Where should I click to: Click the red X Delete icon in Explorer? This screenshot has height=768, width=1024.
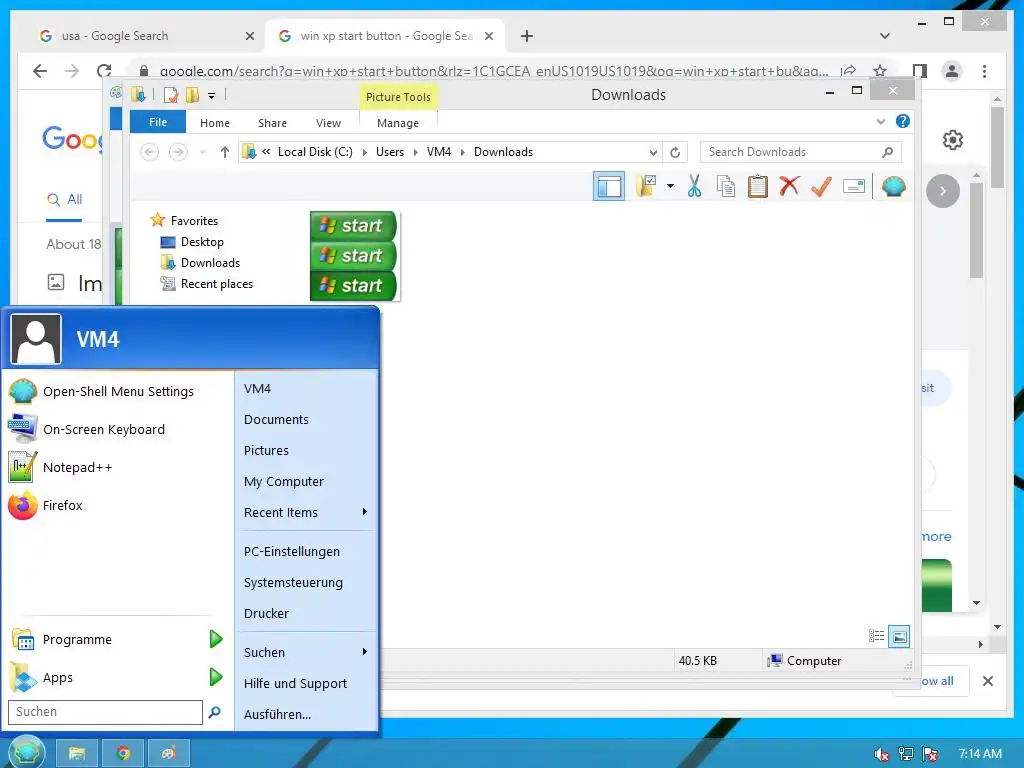tap(789, 187)
